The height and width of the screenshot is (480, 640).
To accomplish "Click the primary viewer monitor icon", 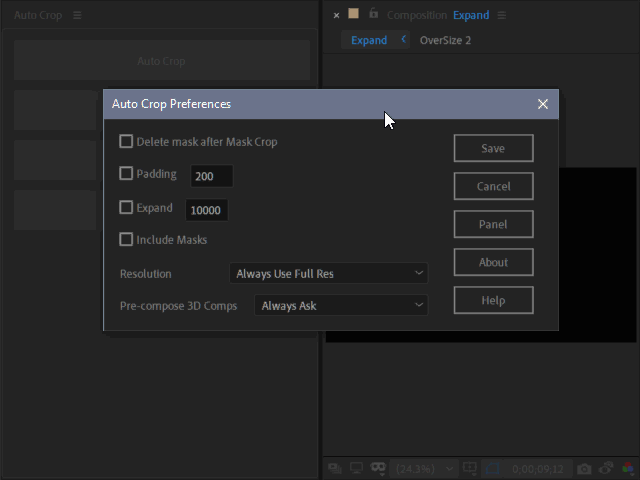I will (x=356, y=468).
